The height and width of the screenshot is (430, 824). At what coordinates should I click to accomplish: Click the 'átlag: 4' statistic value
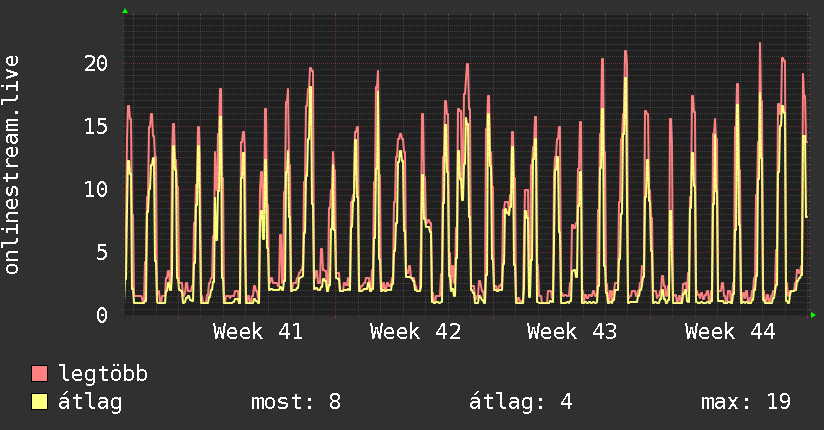(x=520, y=402)
